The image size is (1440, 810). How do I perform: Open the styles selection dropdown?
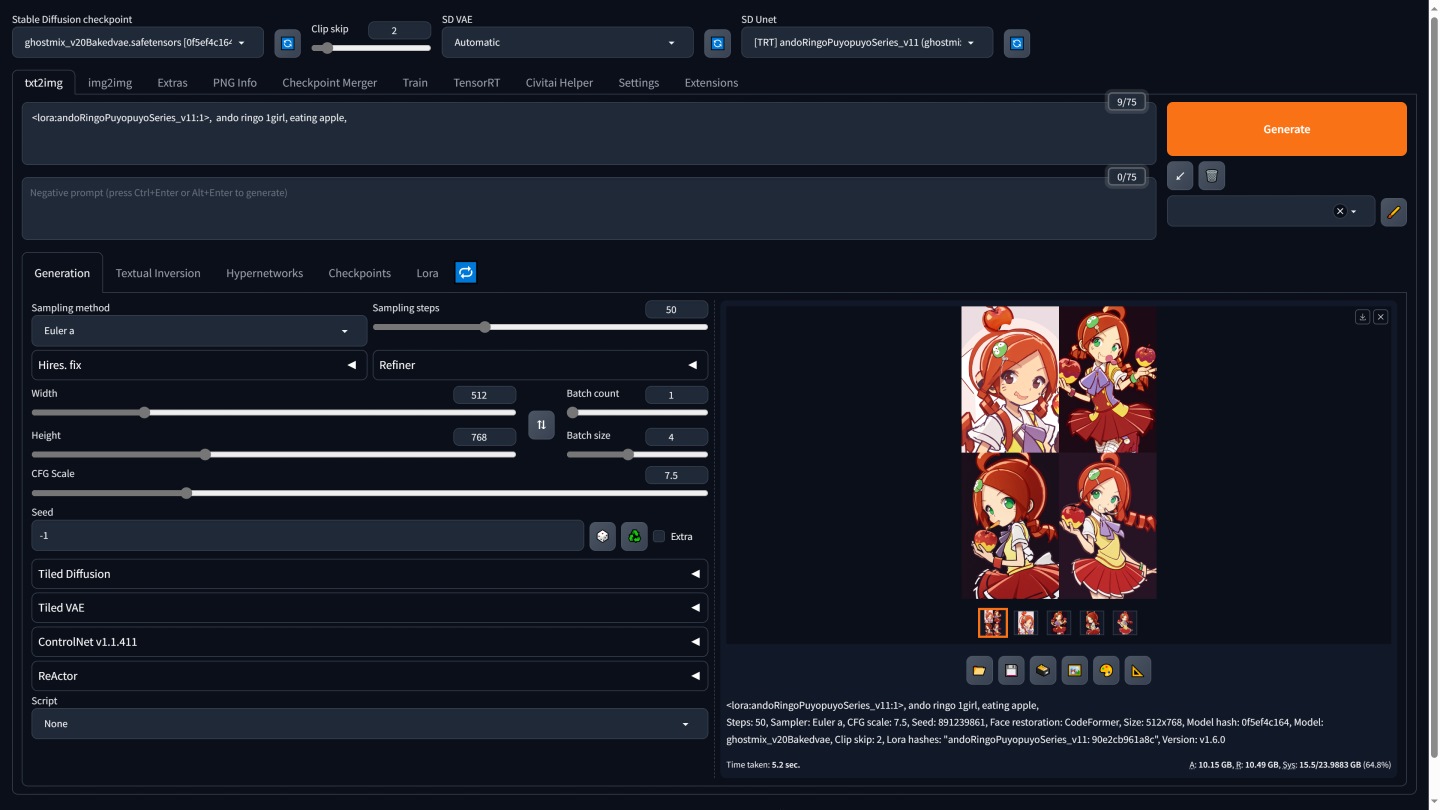coord(1271,211)
